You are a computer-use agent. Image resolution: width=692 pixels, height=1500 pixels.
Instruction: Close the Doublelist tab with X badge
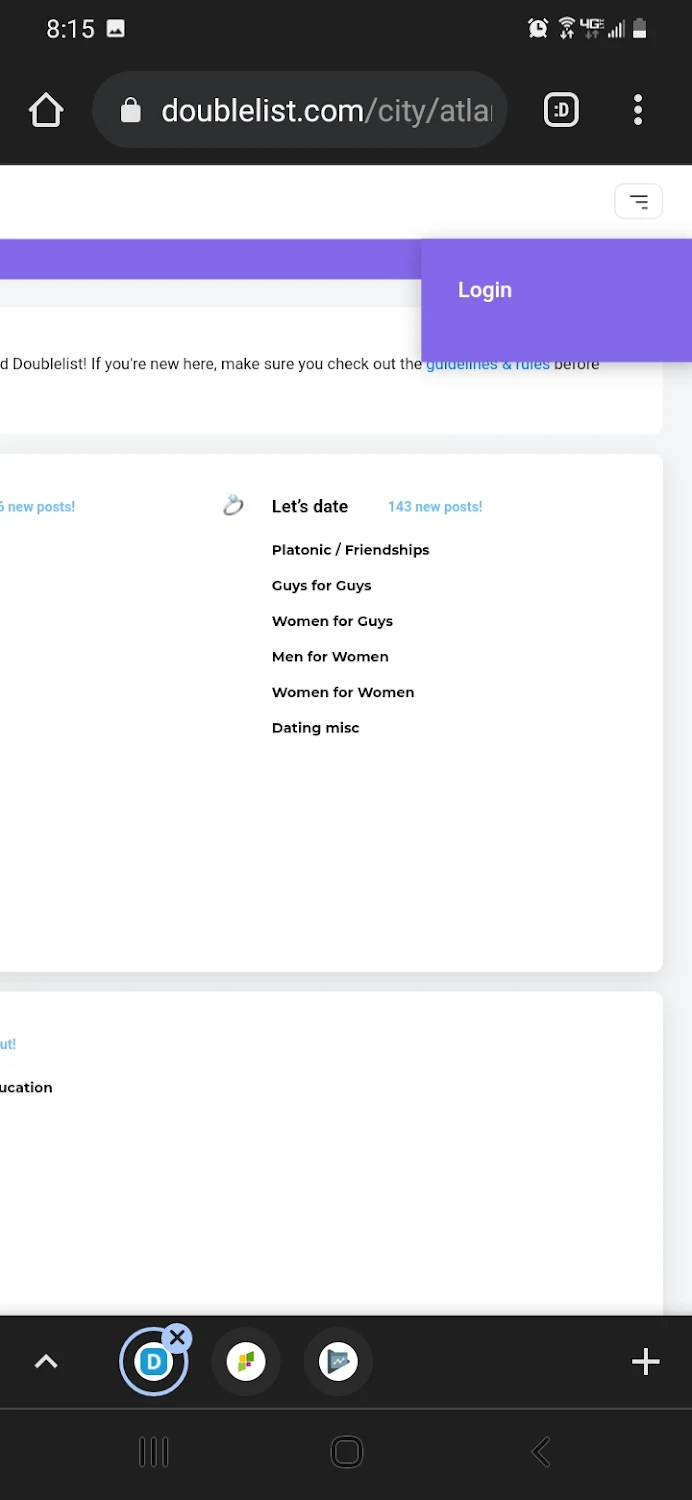pos(177,1338)
